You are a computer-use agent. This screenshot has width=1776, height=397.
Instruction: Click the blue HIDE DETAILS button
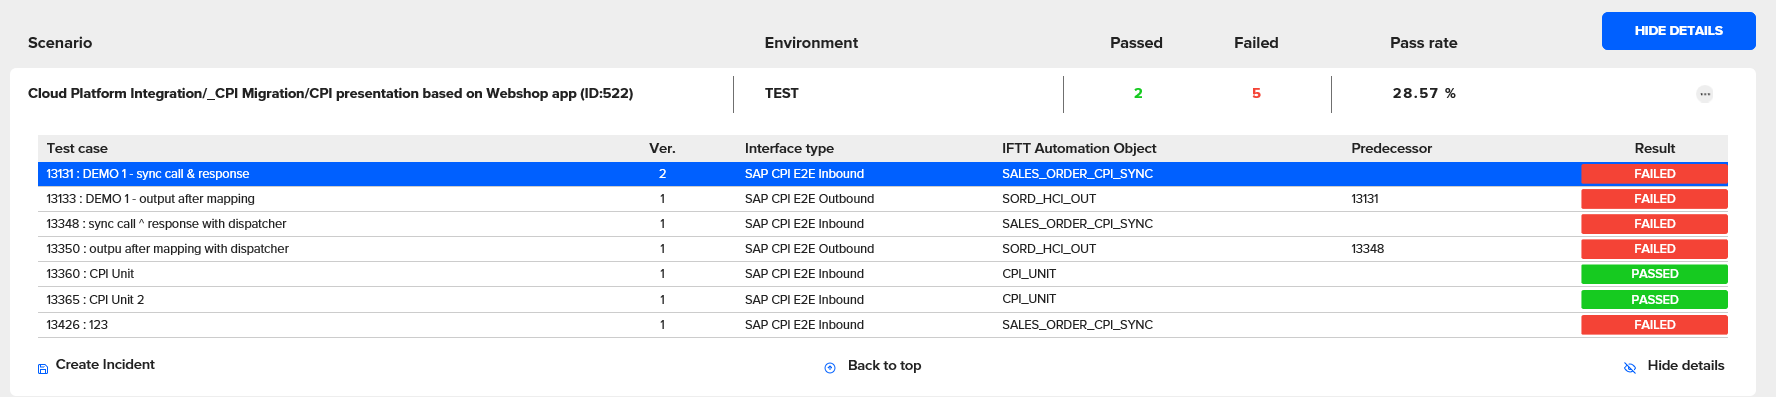pos(1679,31)
